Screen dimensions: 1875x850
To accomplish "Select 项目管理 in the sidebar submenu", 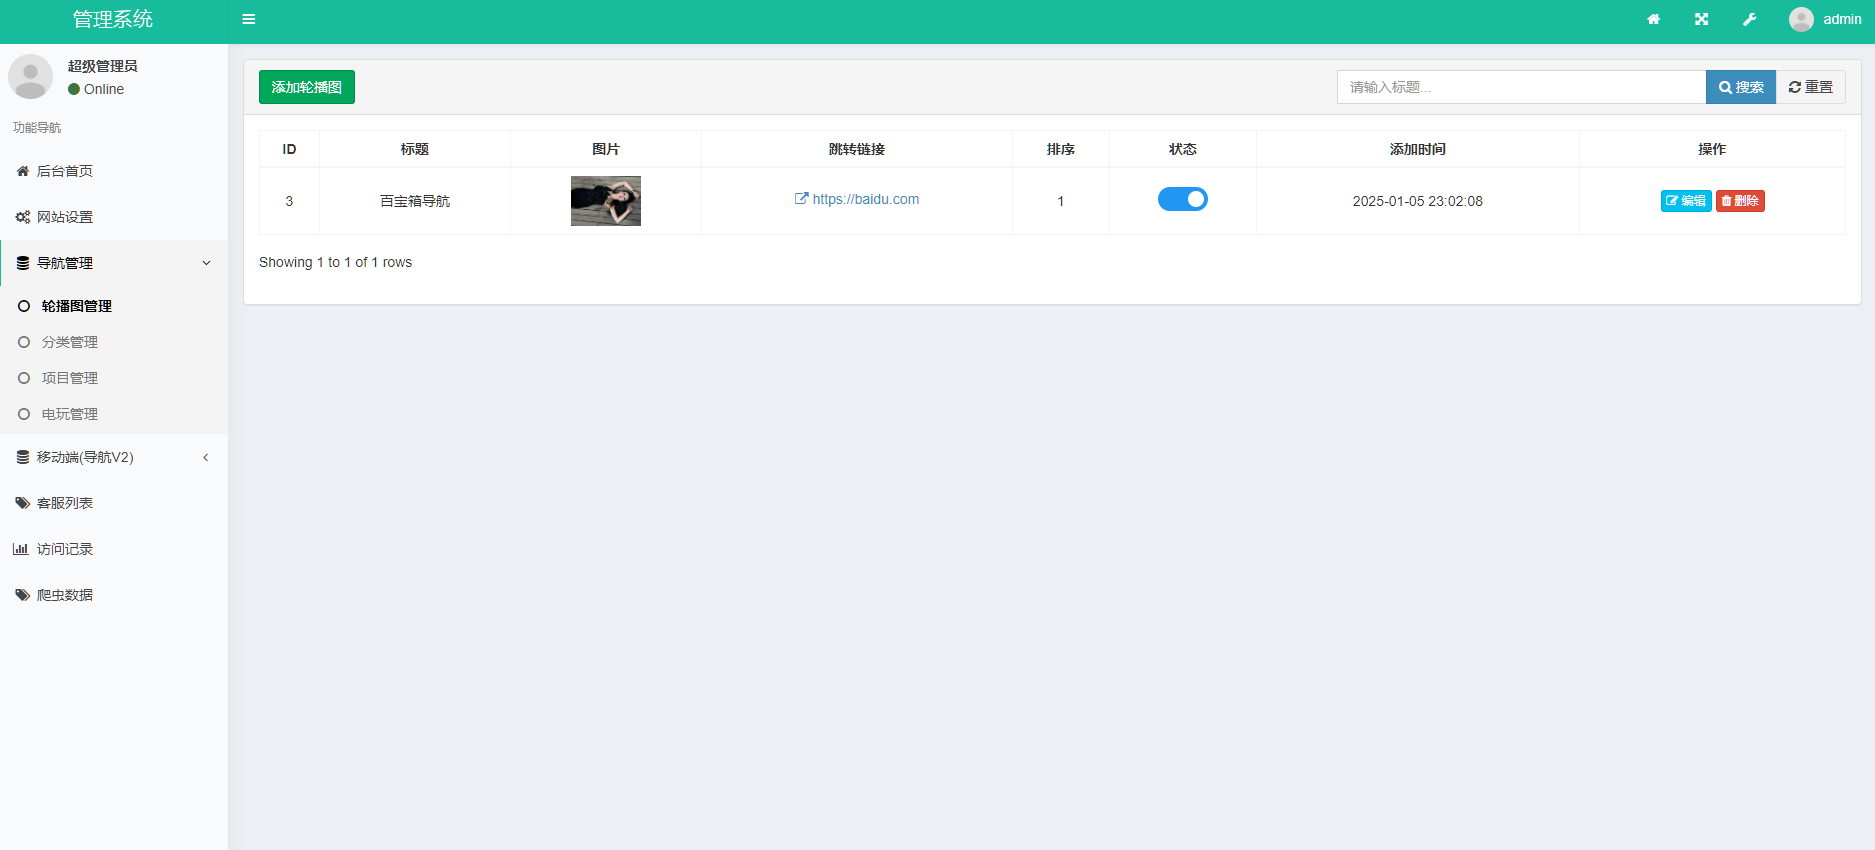I will 70,378.
